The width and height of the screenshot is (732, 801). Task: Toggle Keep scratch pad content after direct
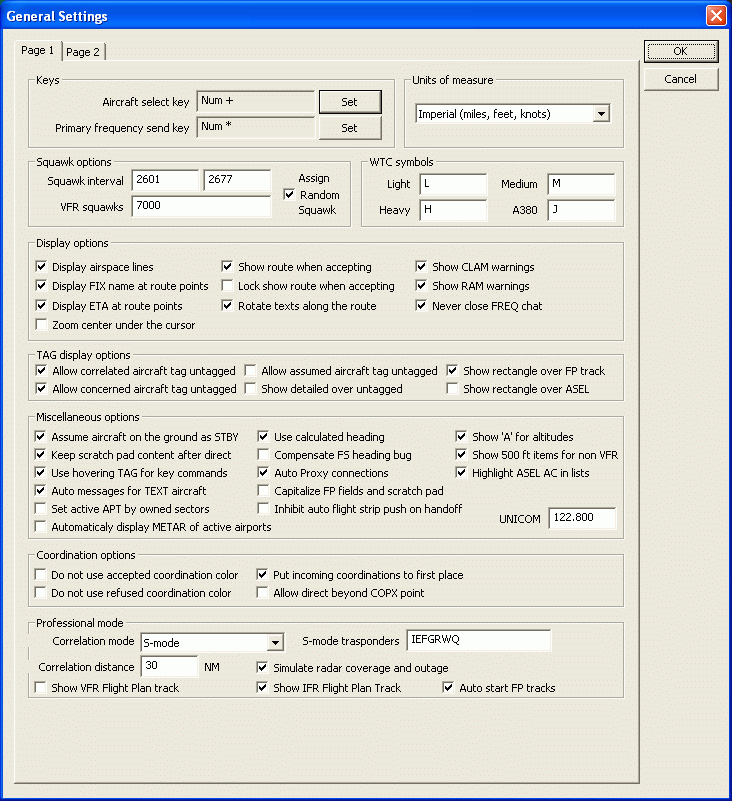[x=40, y=454]
